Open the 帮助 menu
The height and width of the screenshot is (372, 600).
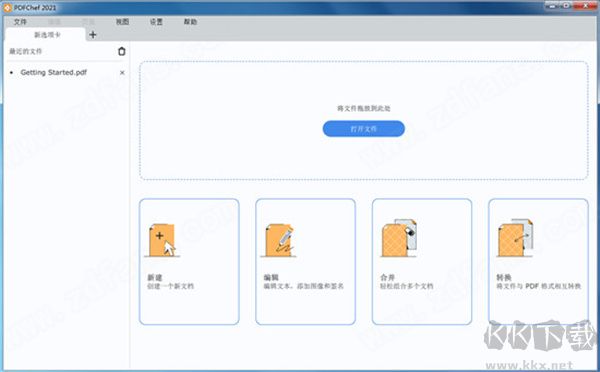pyautogui.click(x=190, y=22)
